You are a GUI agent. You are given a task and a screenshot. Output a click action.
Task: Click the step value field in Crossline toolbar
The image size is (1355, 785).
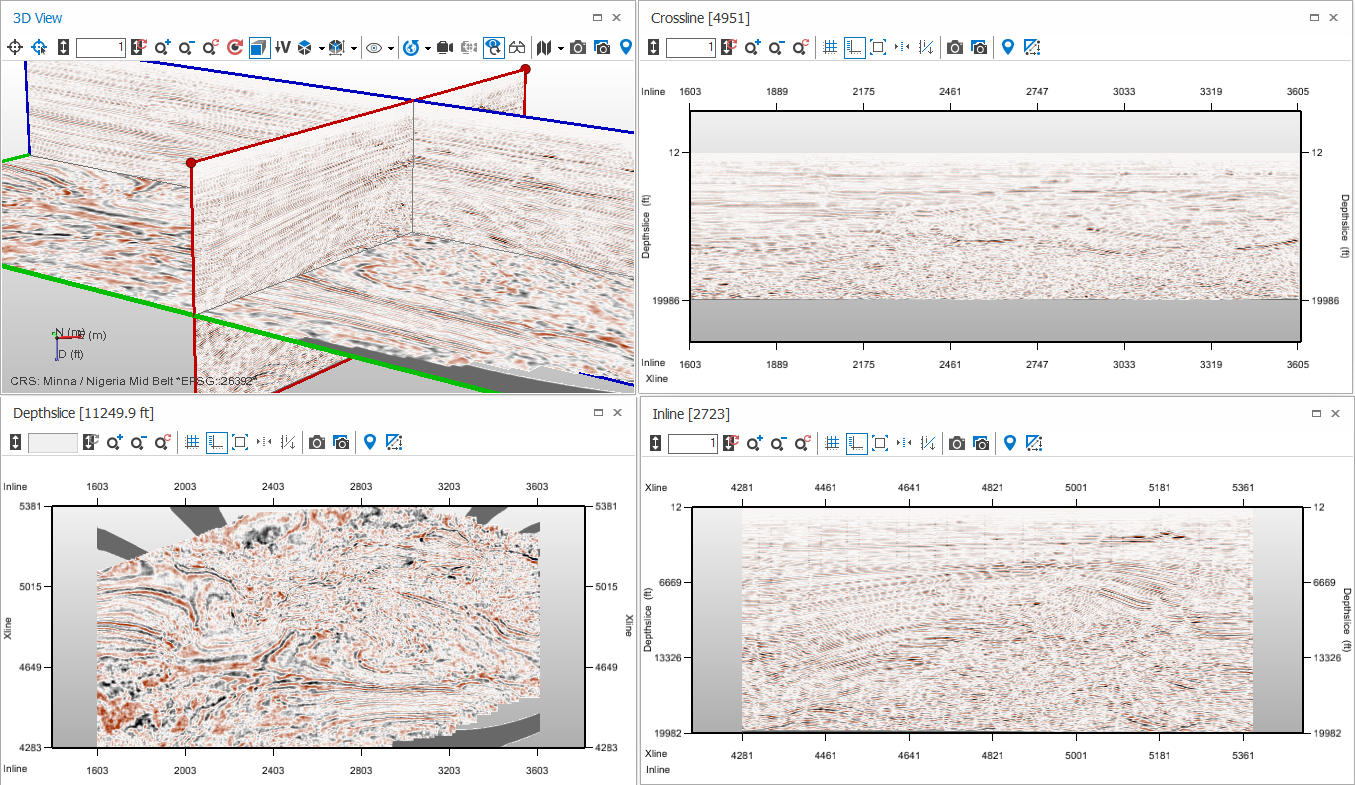pos(691,47)
